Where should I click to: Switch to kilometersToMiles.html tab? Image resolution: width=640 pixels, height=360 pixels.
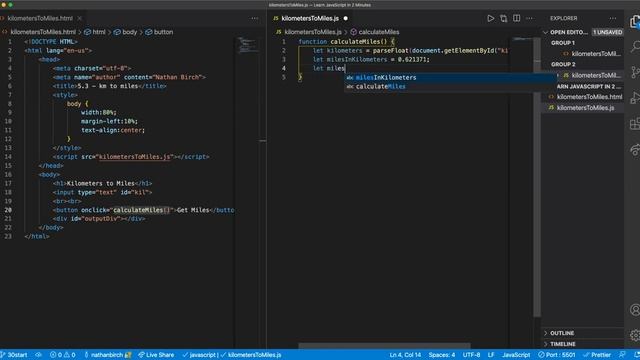tap(40, 18)
